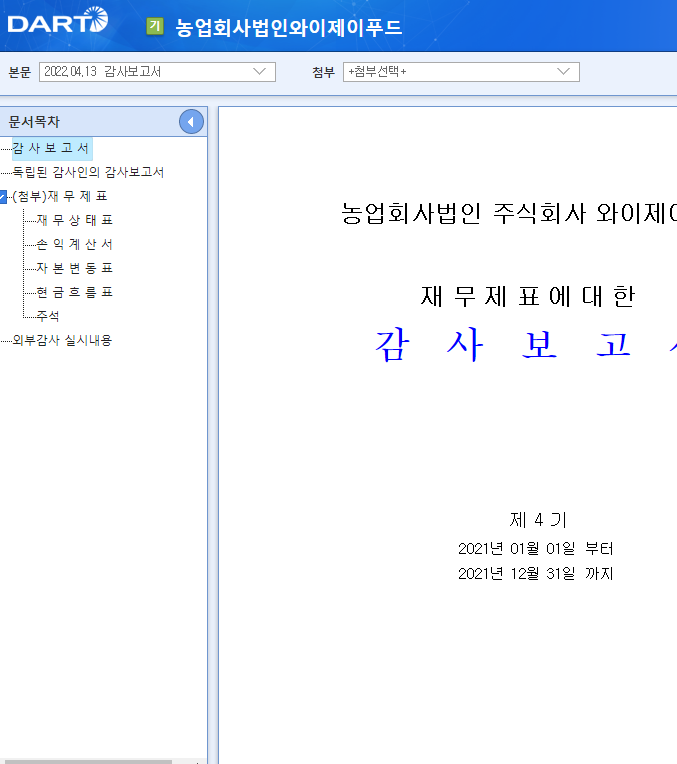677x764 pixels.
Task: Click the 재 무 제 표 에 대 한 heading
Action: 528,296
